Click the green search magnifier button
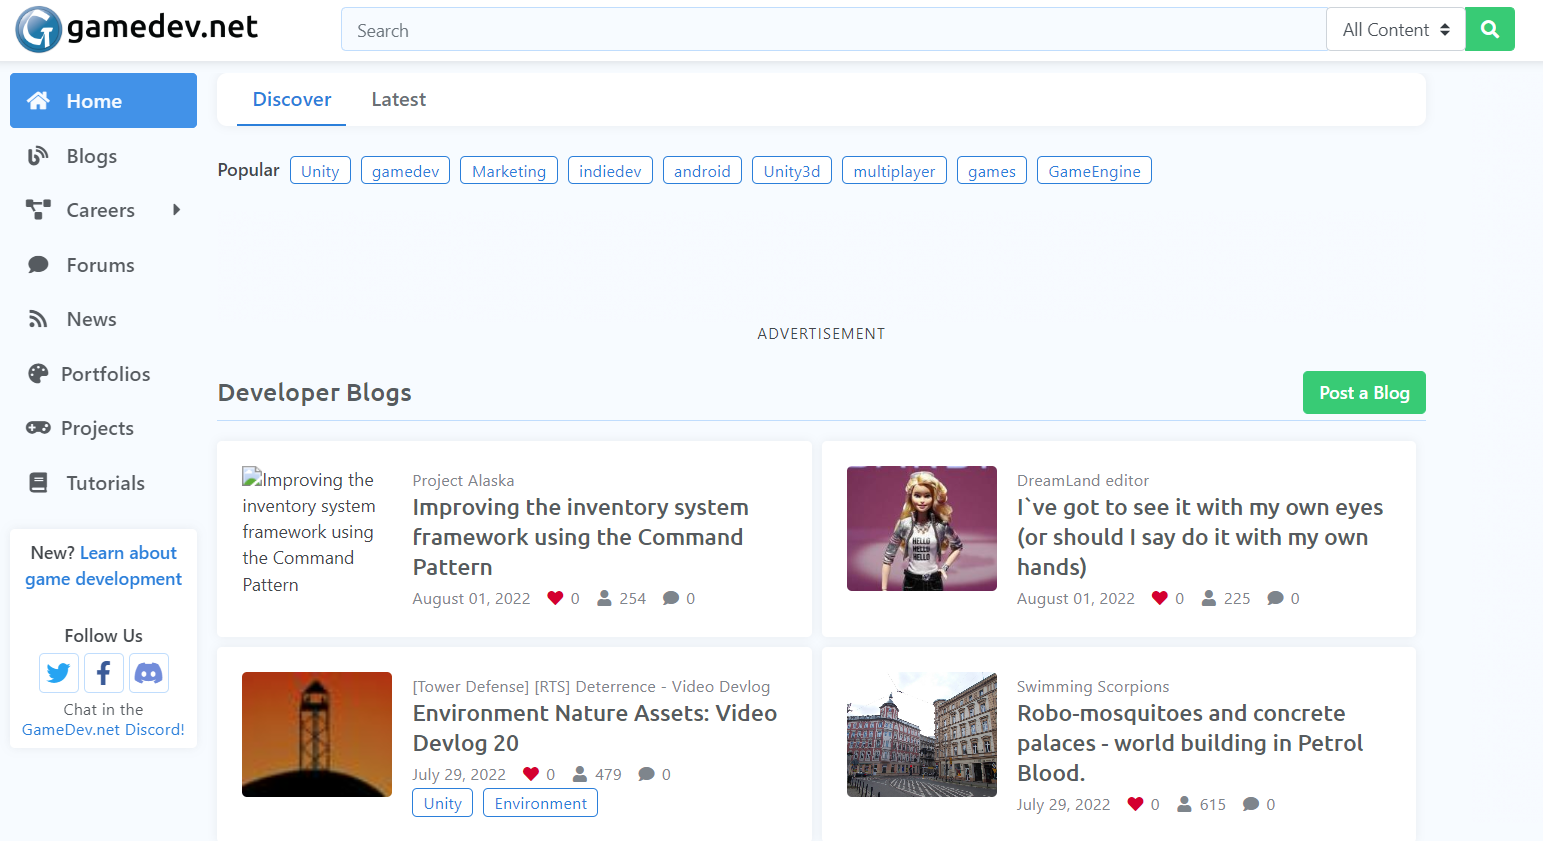 point(1489,30)
